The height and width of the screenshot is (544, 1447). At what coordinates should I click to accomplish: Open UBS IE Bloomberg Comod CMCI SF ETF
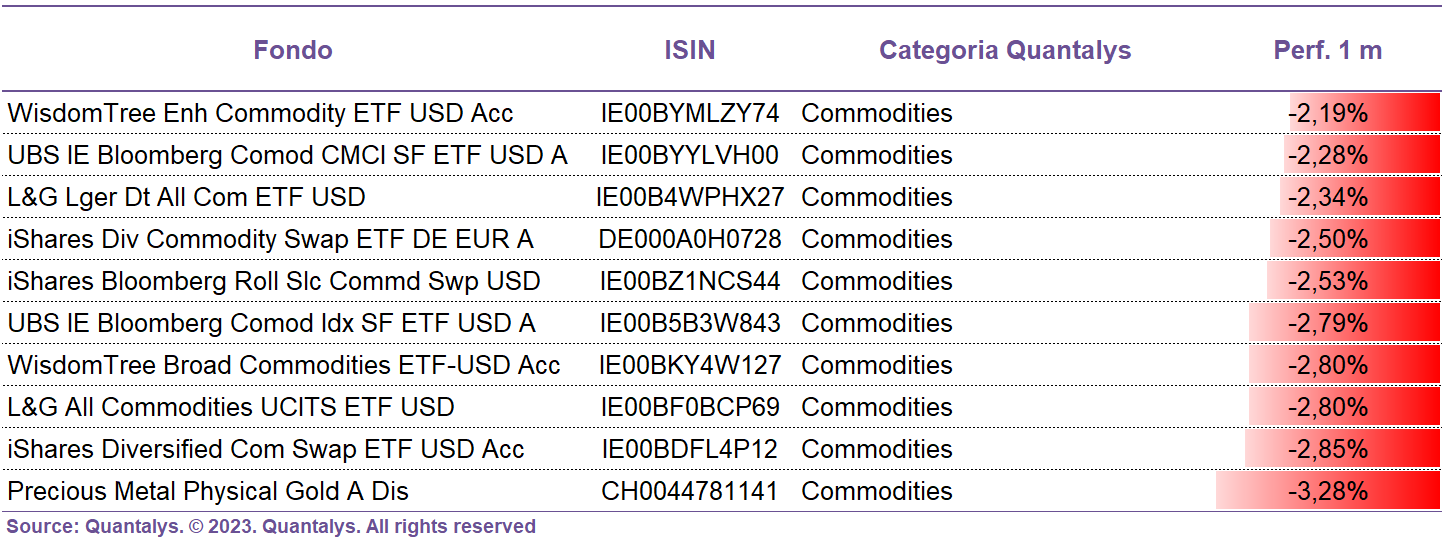(x=287, y=155)
